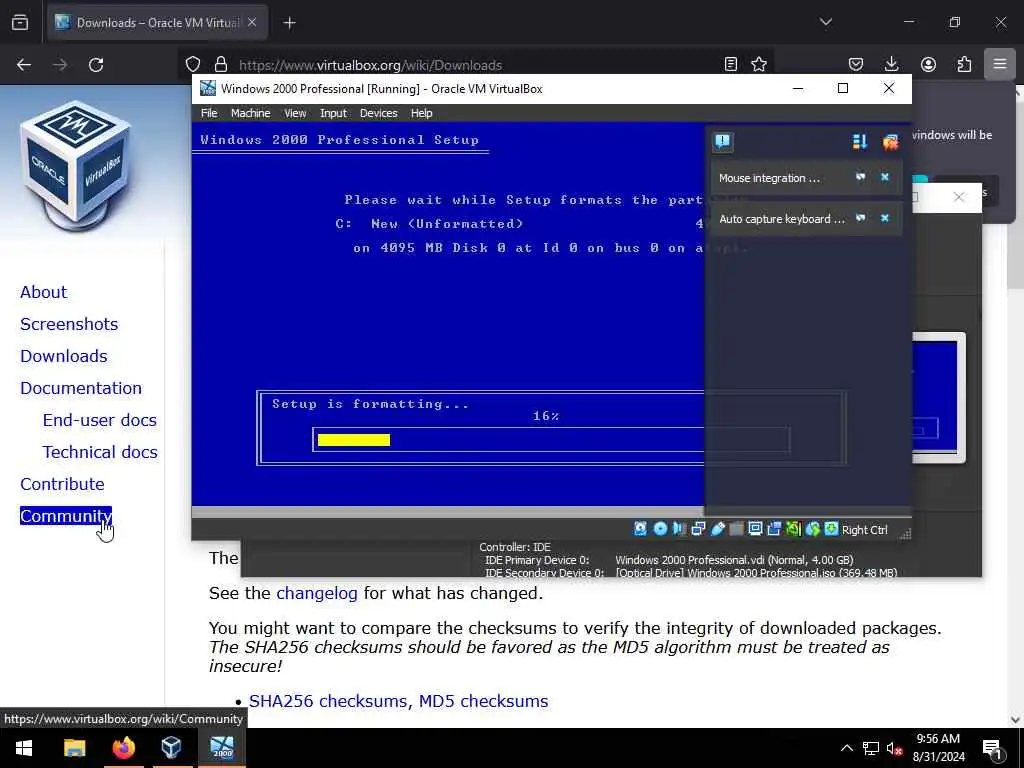This screenshot has height=768, width=1024.
Task: Click the display status icon
Action: tap(756, 529)
